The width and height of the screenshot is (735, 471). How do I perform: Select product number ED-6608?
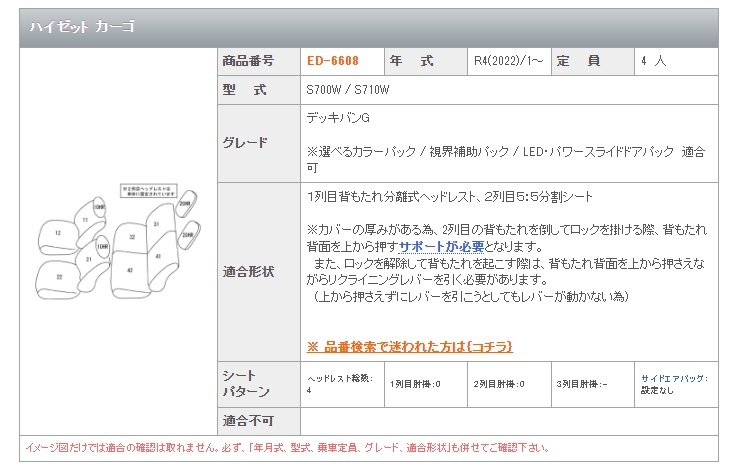[x=333, y=61]
